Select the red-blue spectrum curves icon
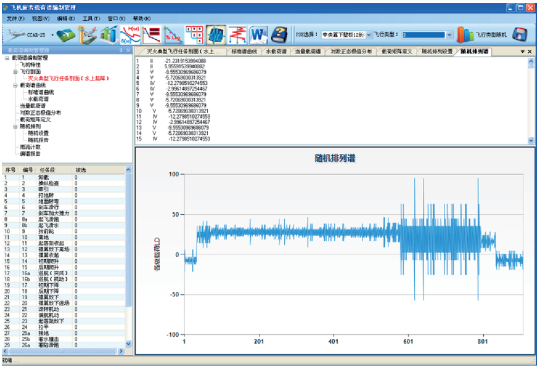 [x=130, y=35]
